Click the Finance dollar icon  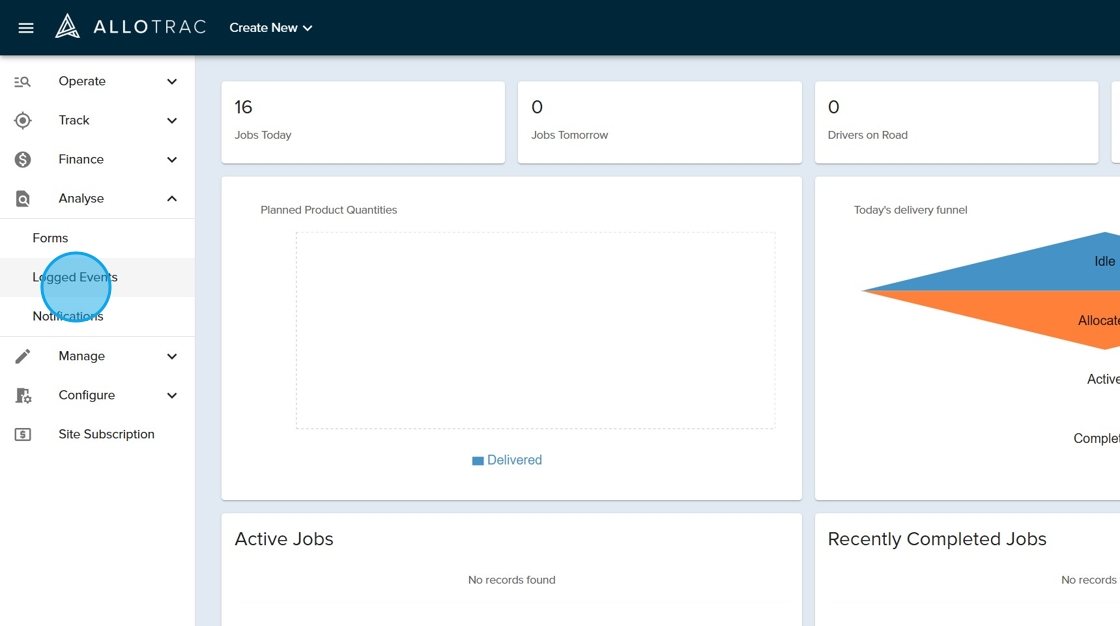[x=22, y=160]
